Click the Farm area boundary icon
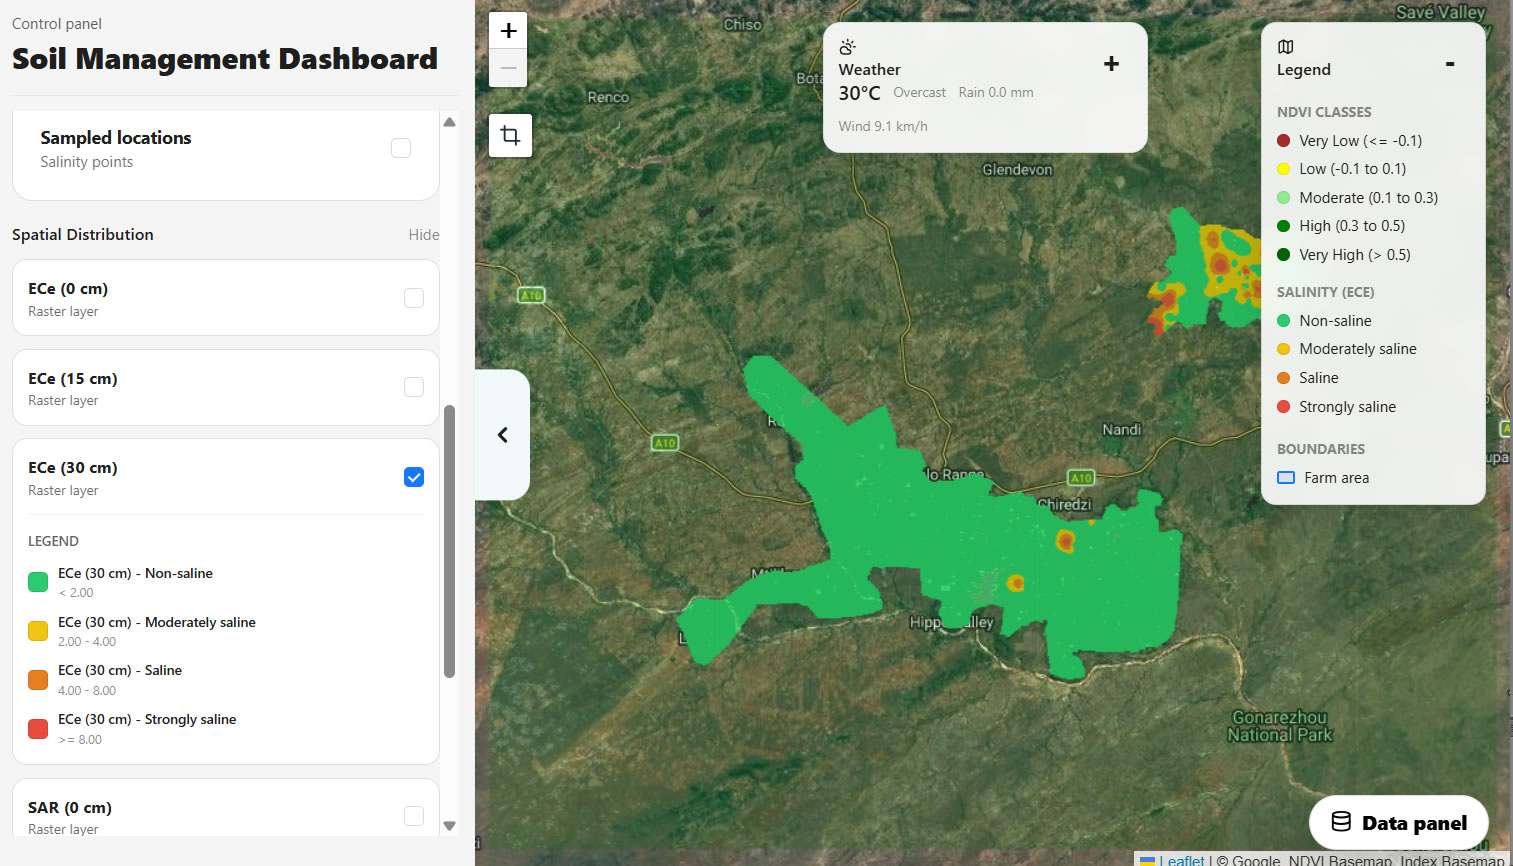 pyautogui.click(x=1286, y=478)
